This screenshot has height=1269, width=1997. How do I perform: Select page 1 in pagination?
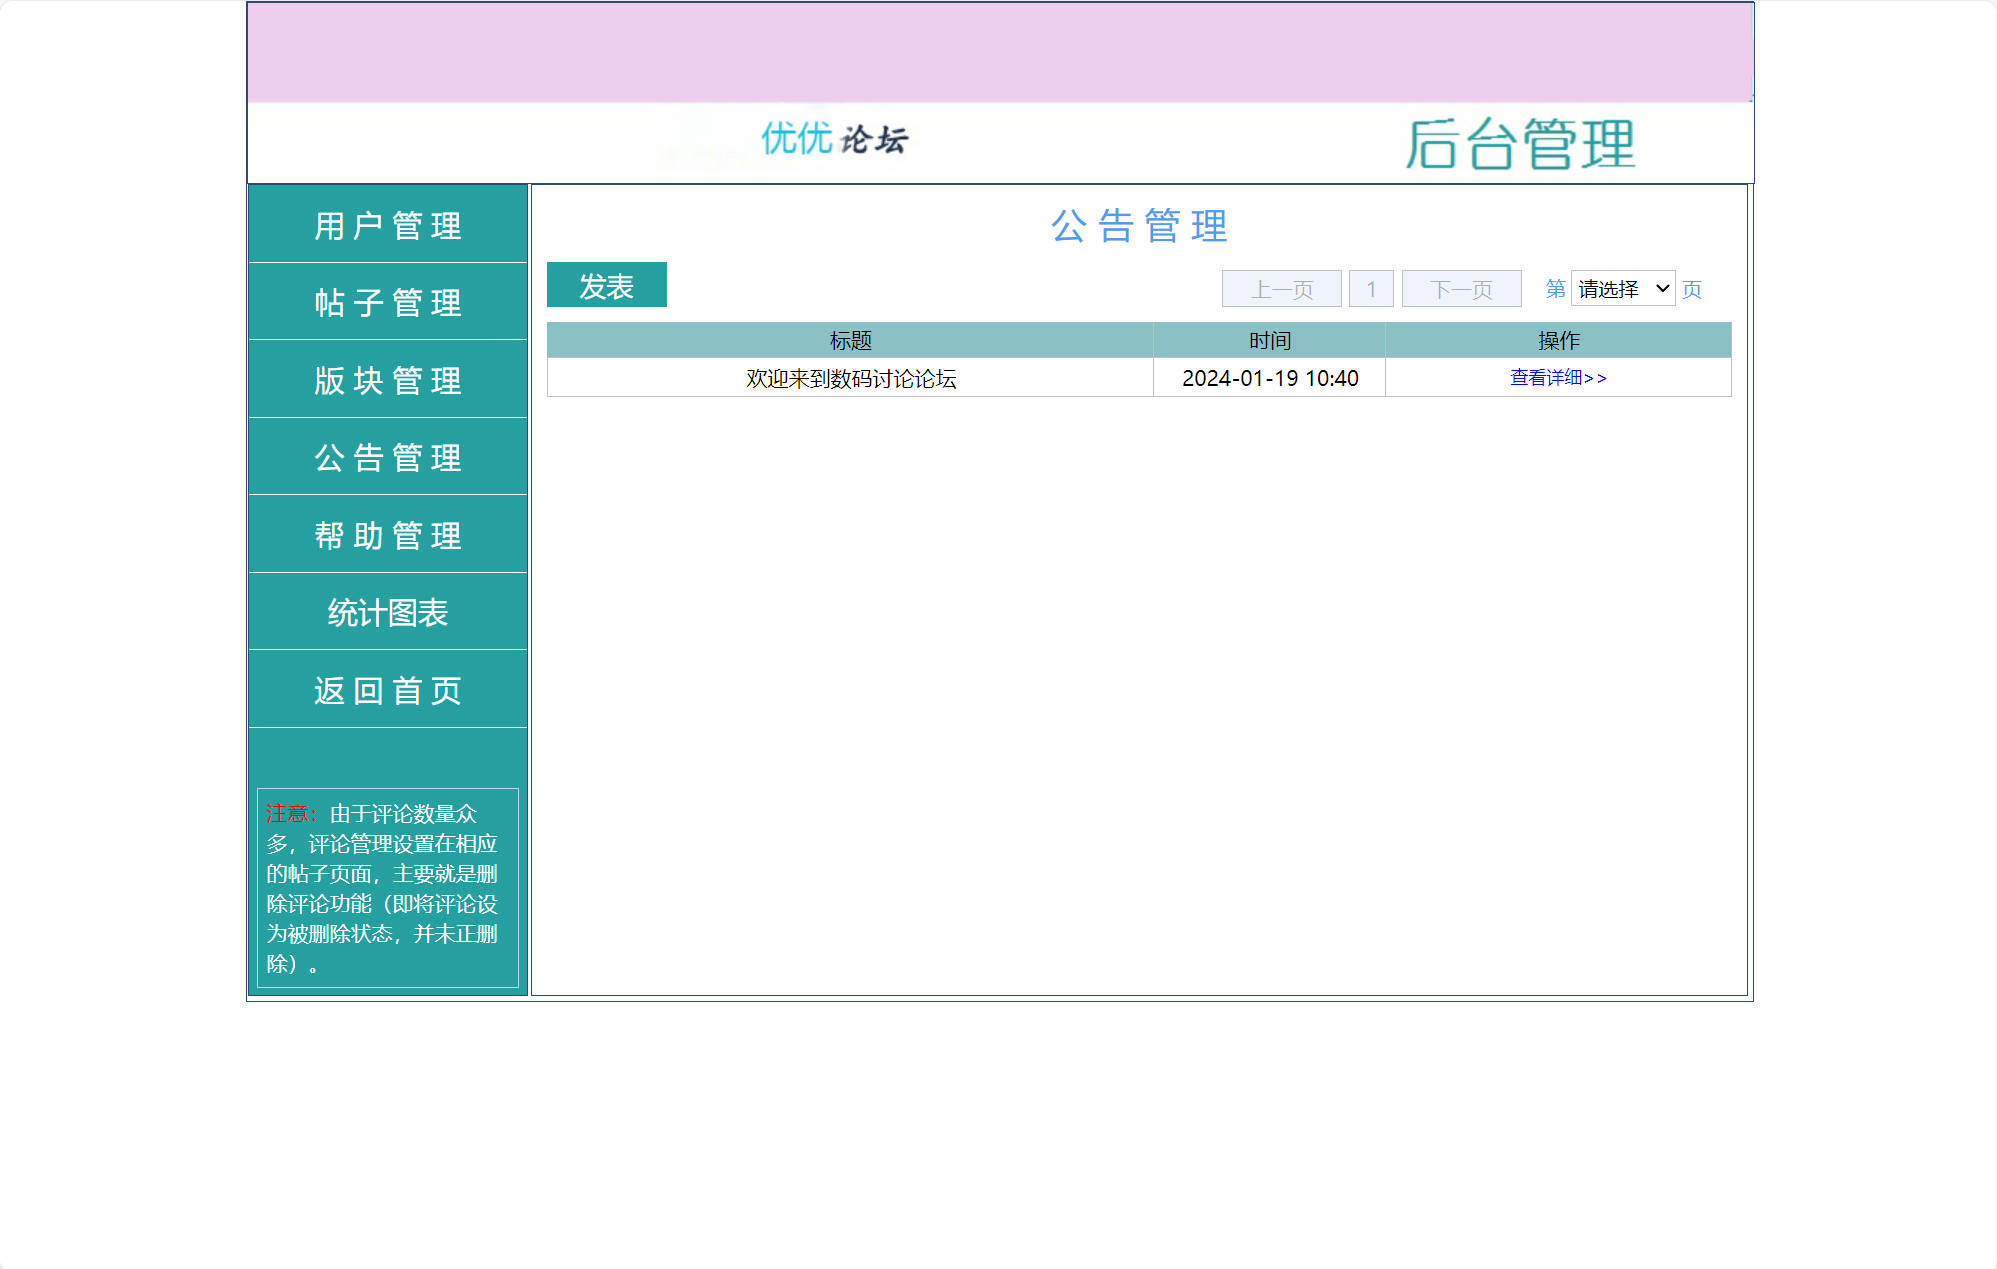click(x=1372, y=288)
